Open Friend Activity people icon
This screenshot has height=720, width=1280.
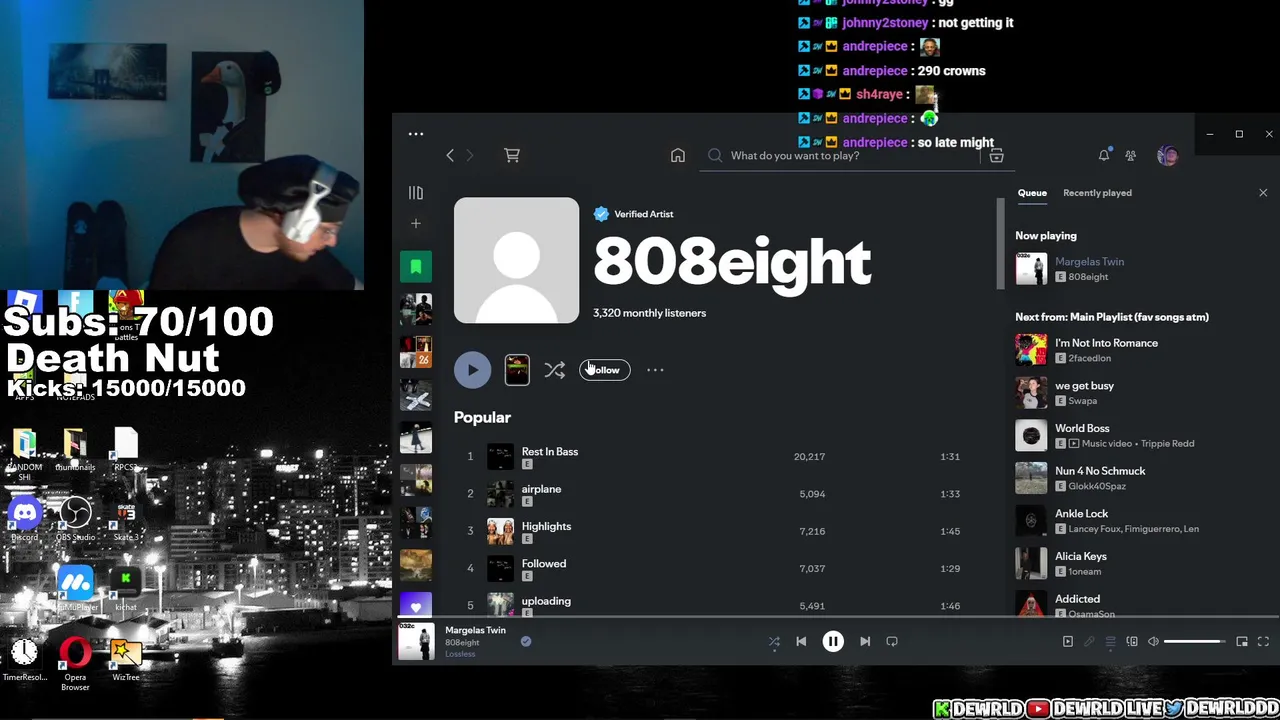point(1131,155)
